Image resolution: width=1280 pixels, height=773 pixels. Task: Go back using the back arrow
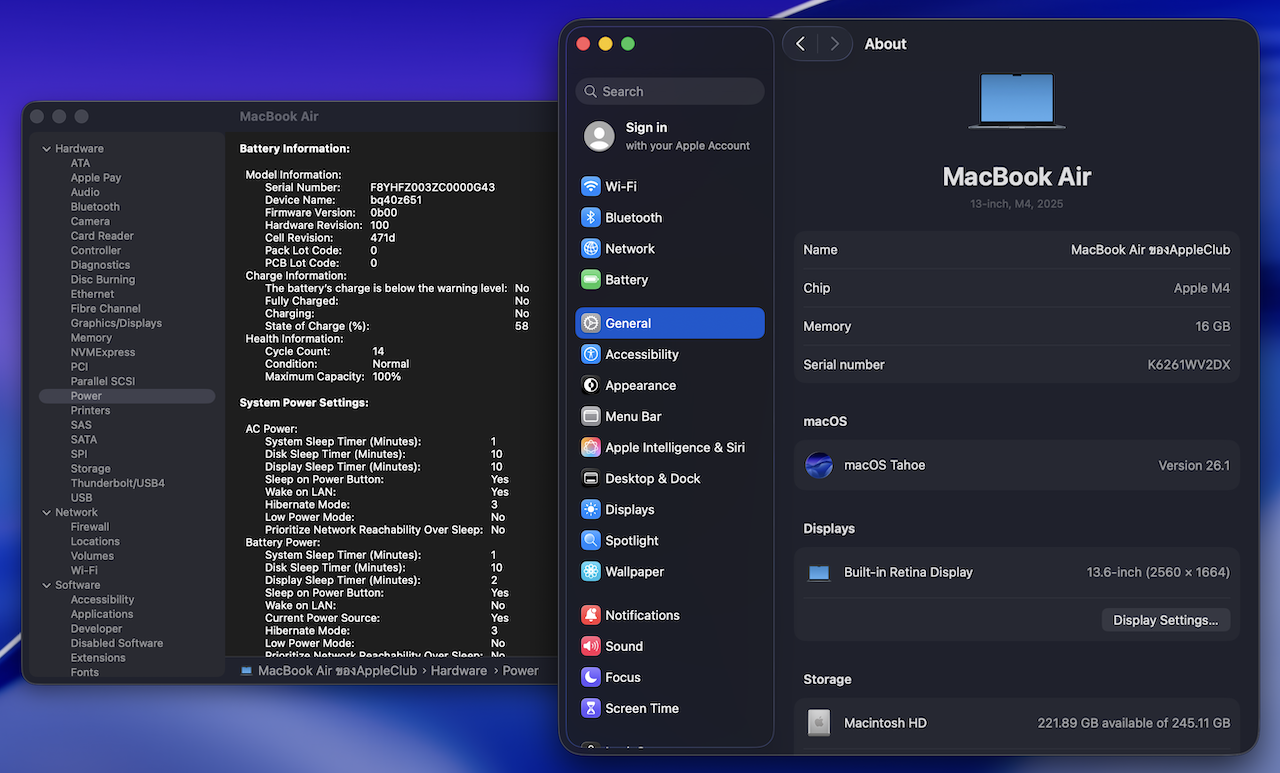pyautogui.click(x=800, y=44)
